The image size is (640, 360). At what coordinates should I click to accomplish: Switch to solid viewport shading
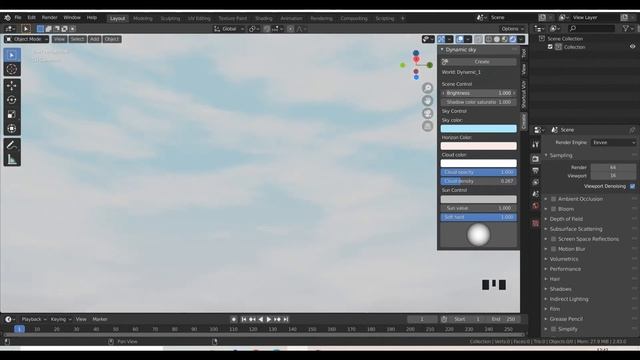click(497, 39)
